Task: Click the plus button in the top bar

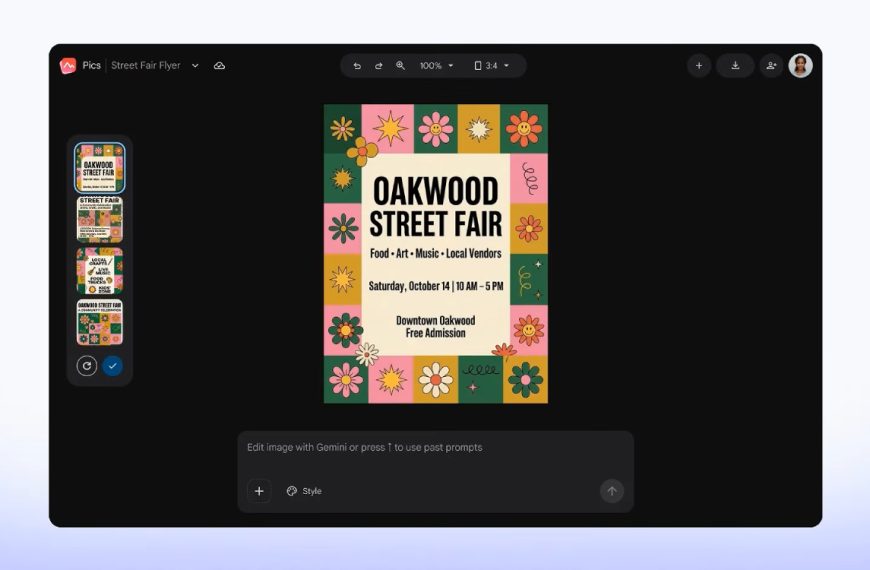Action: (x=699, y=65)
